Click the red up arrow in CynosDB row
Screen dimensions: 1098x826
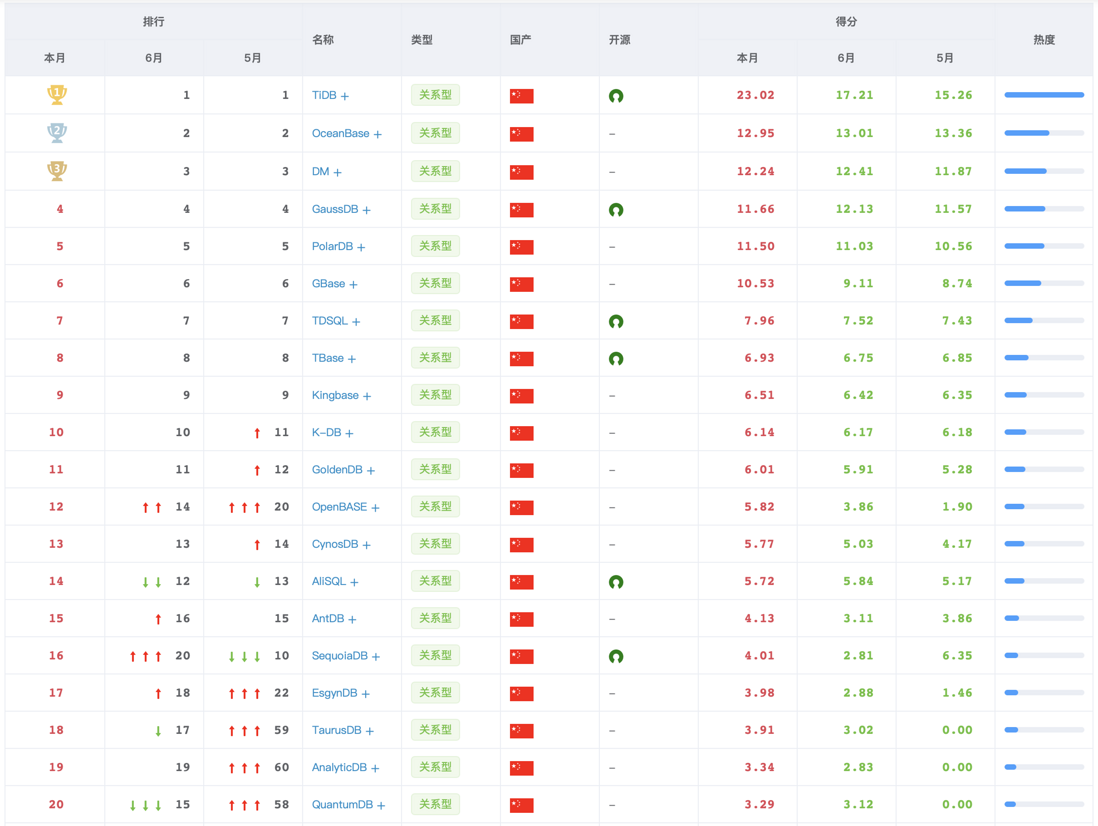(x=257, y=545)
